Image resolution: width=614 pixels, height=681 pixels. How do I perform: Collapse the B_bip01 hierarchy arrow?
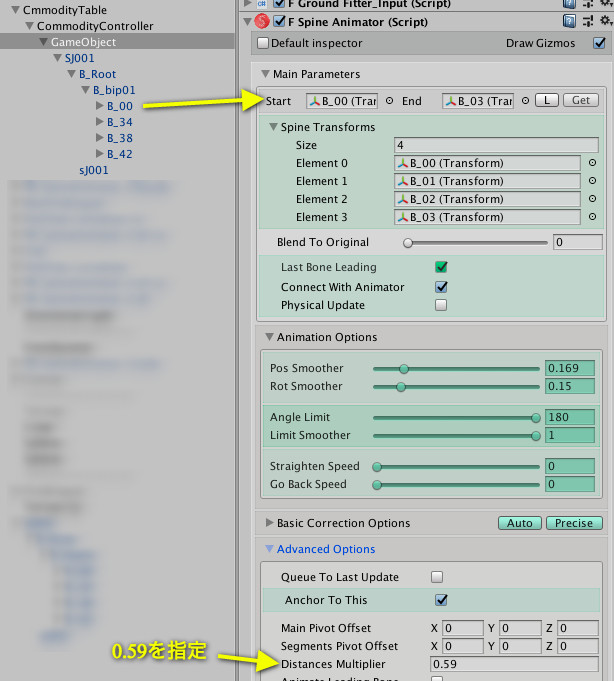coord(86,90)
